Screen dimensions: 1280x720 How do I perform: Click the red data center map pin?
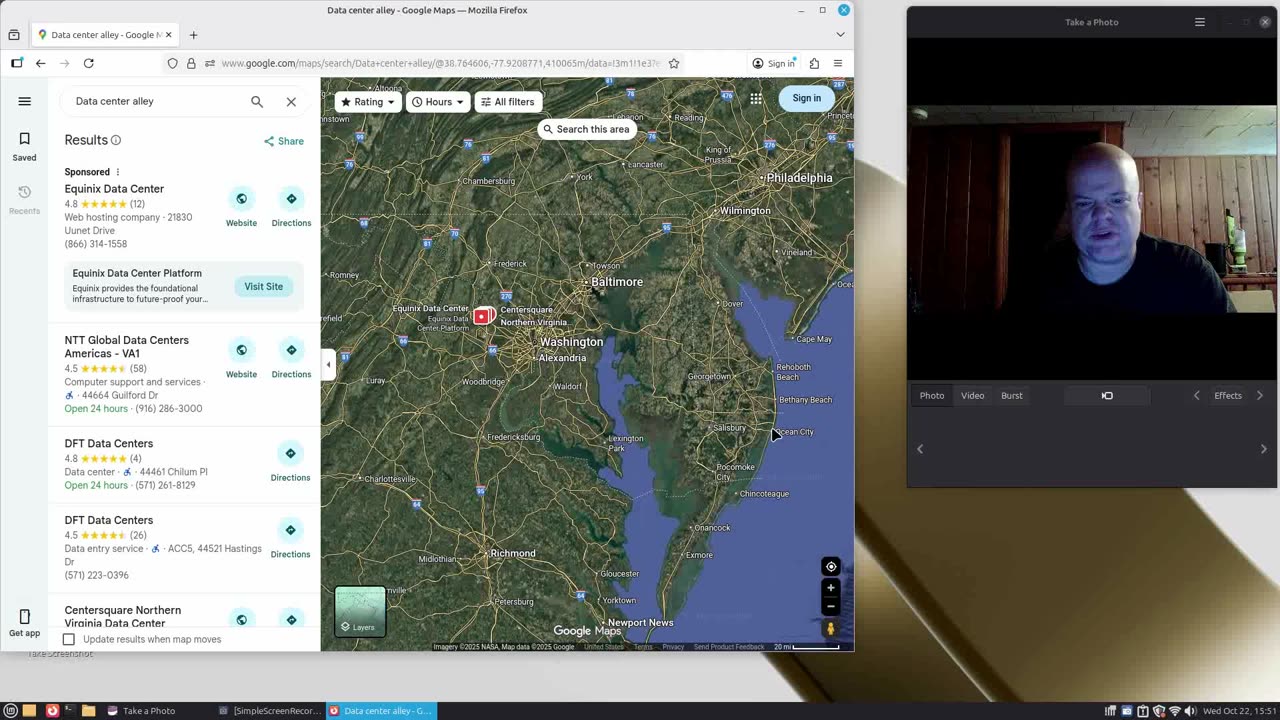tap(483, 316)
